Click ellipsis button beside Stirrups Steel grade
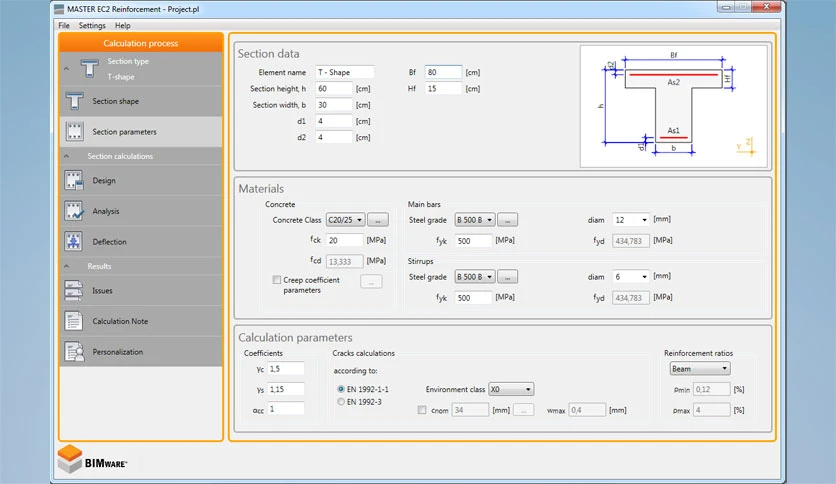 coord(508,277)
